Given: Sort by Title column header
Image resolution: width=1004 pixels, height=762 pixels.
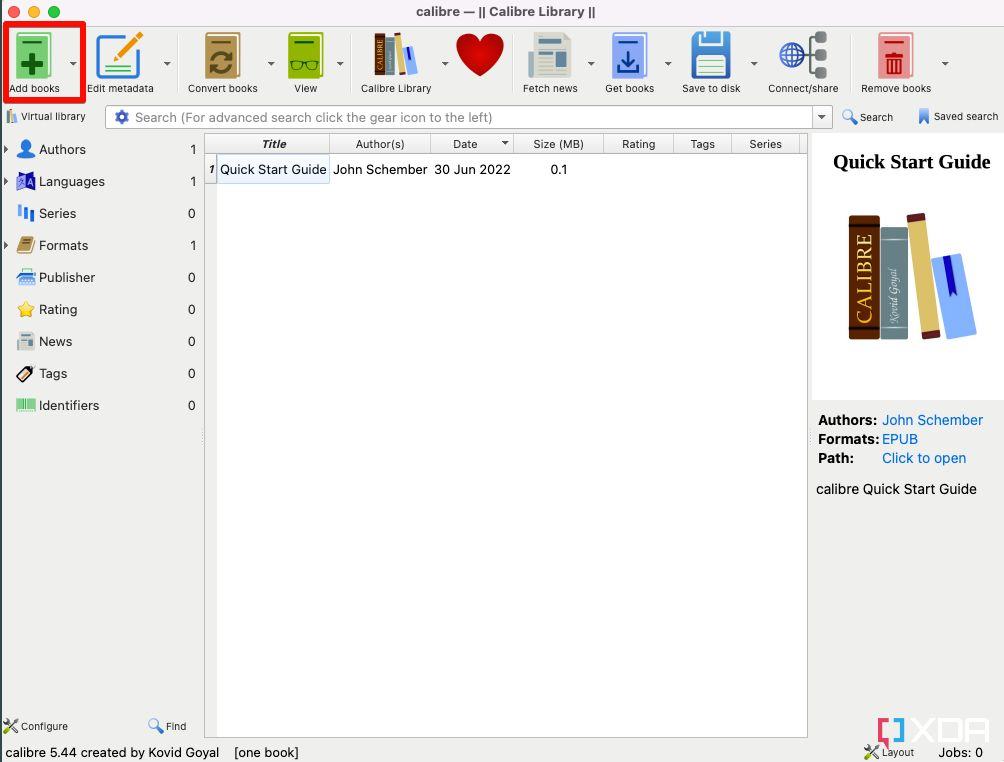Looking at the screenshot, I should (x=273, y=144).
